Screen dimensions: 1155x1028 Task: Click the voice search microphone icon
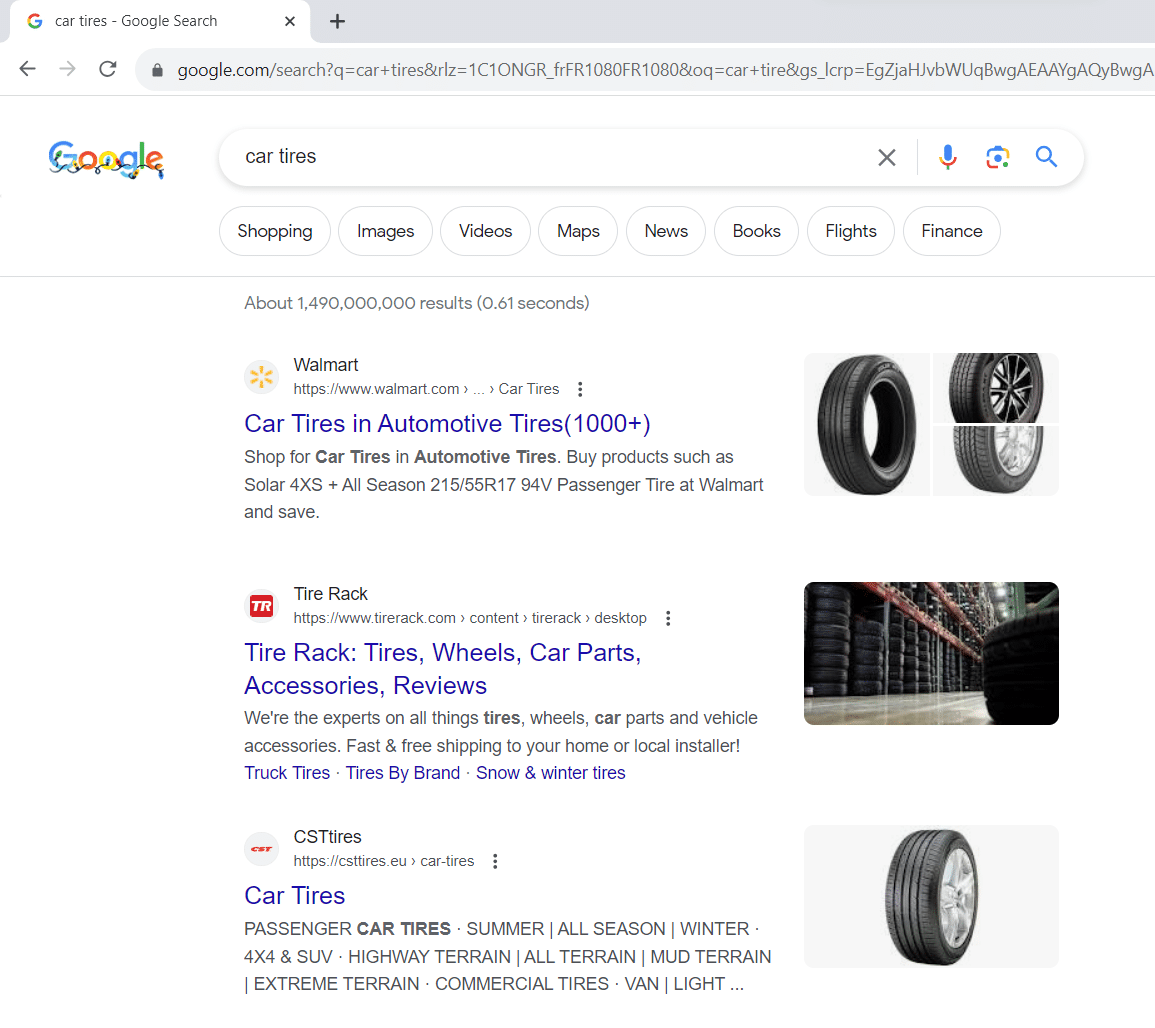click(948, 157)
